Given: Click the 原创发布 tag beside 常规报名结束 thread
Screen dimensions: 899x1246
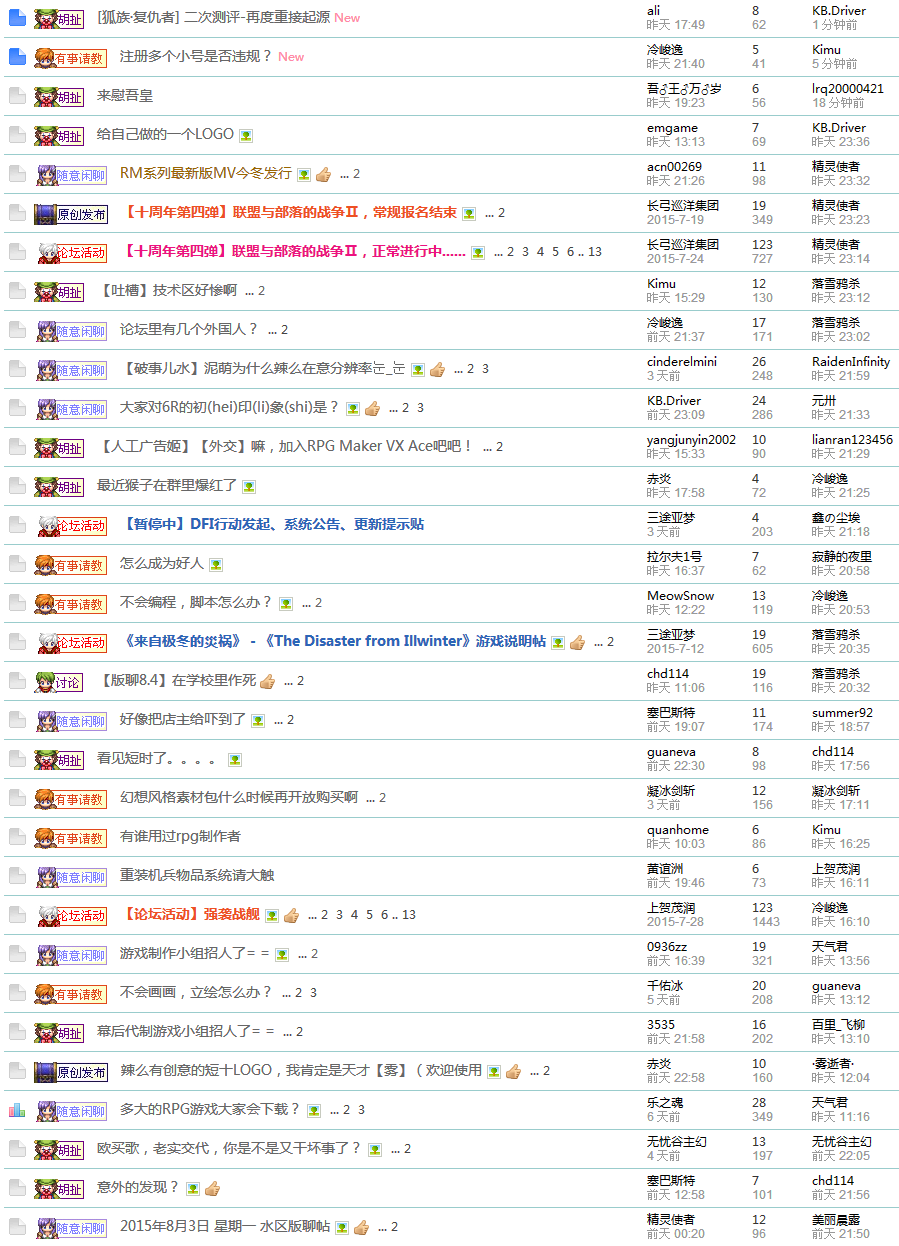Looking at the screenshot, I should (71, 214).
